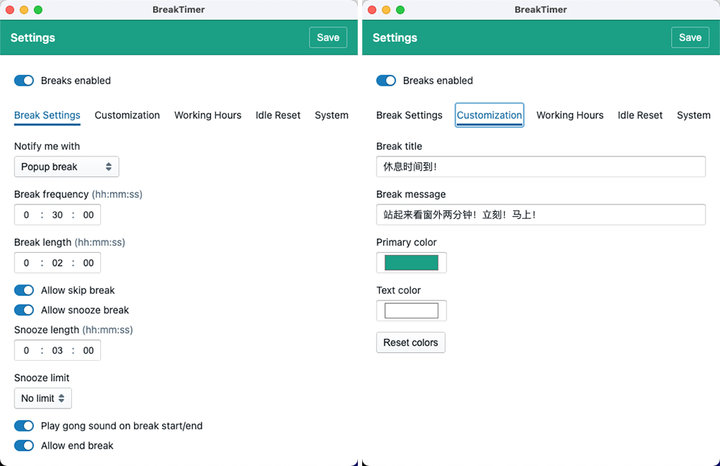Select Break length seconds value
The height and width of the screenshot is (466, 720).
click(x=88, y=263)
